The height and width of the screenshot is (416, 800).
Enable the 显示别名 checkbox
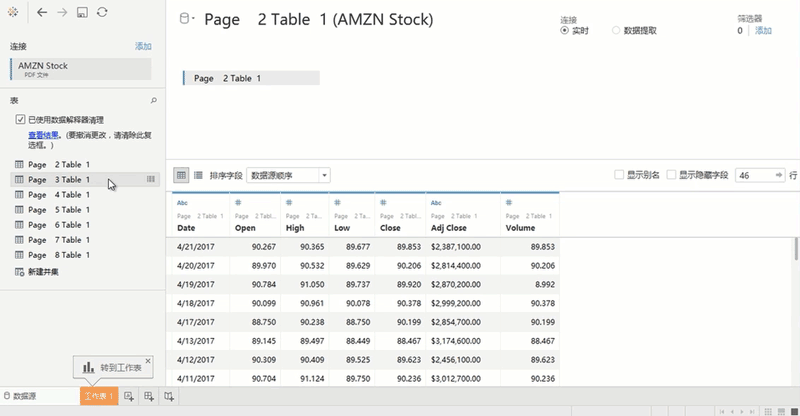pos(619,175)
